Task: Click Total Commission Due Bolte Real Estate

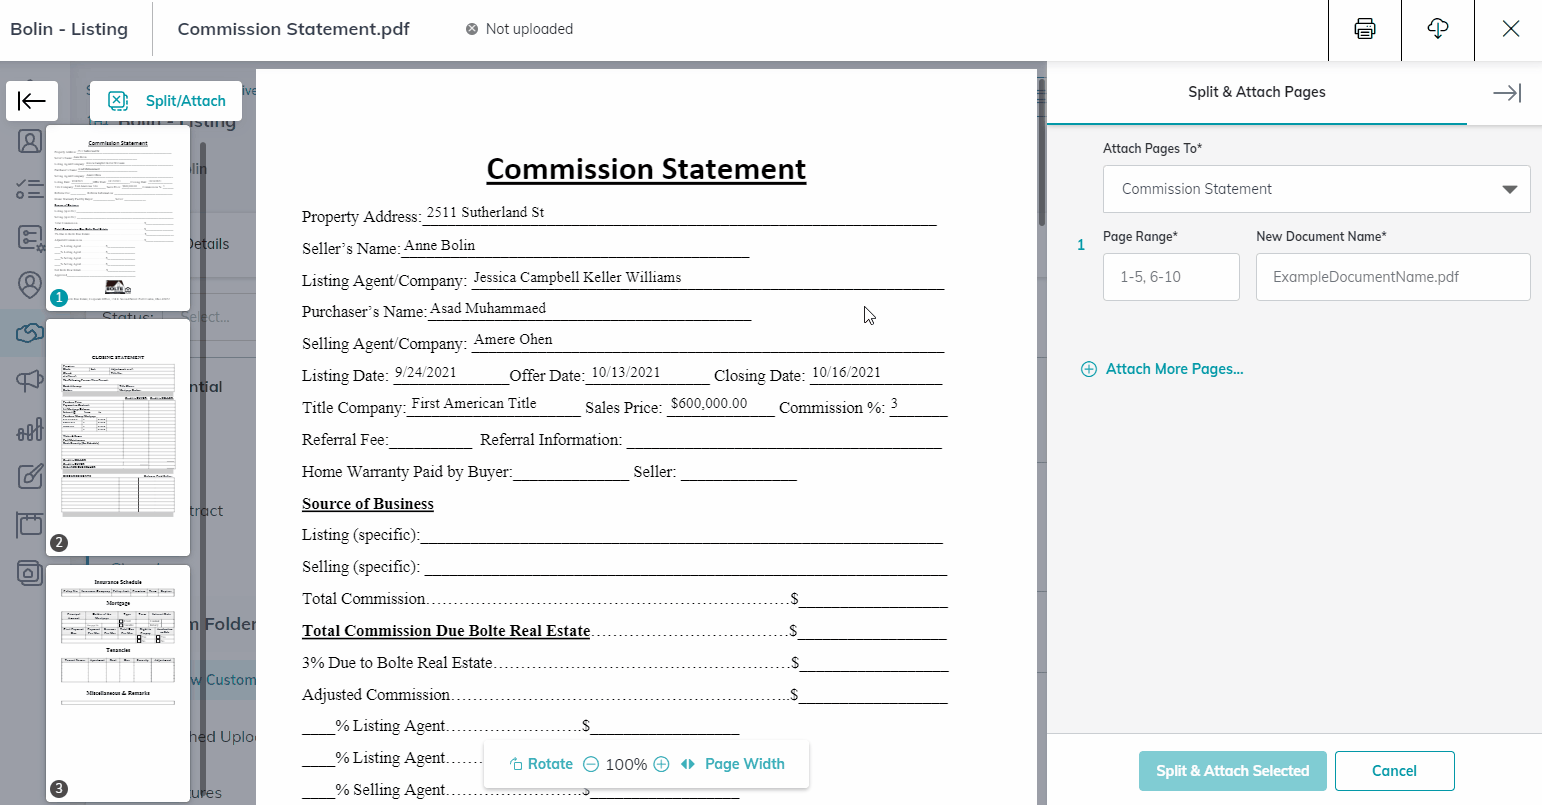Action: pyautogui.click(x=446, y=631)
